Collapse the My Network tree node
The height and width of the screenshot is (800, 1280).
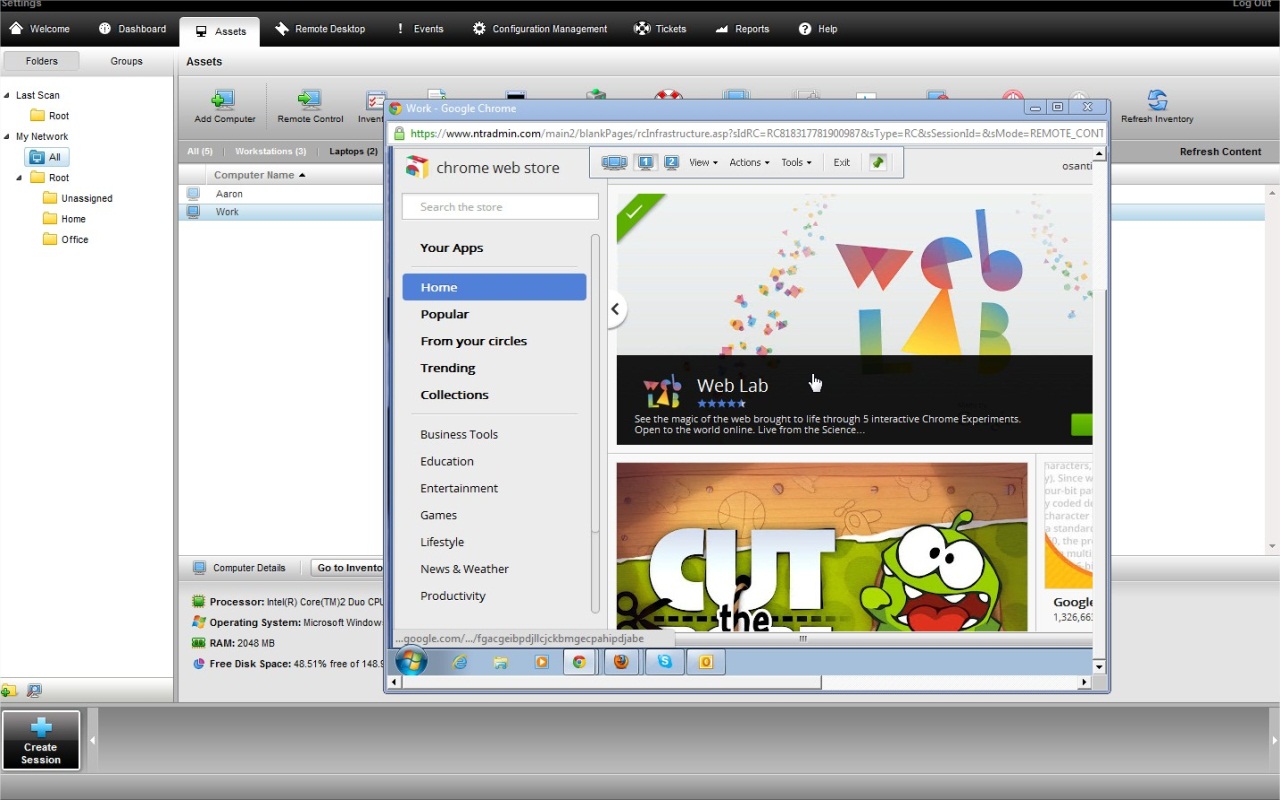click(6, 136)
